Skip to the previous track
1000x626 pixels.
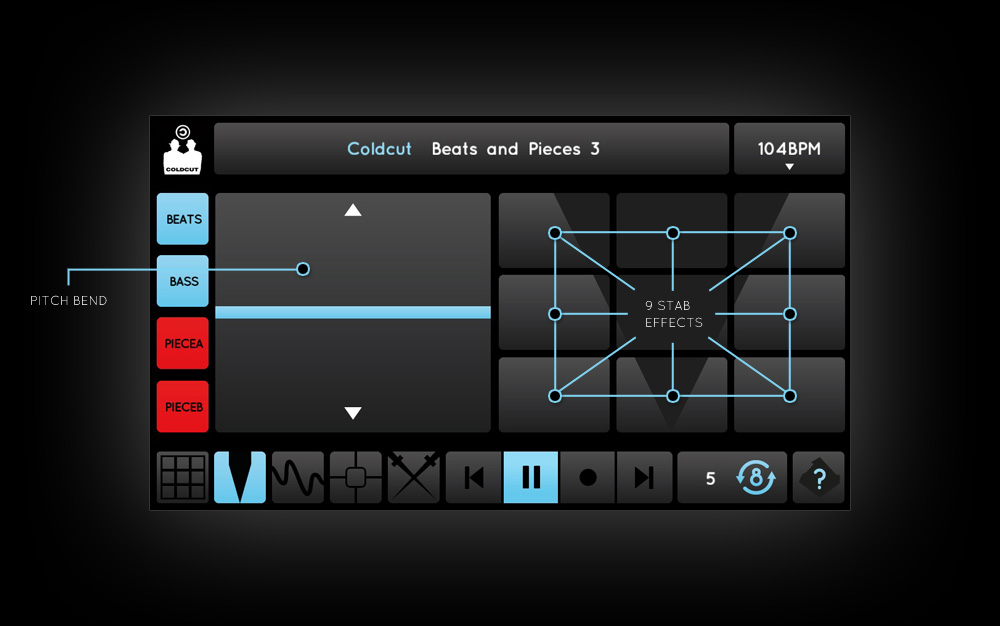(474, 477)
